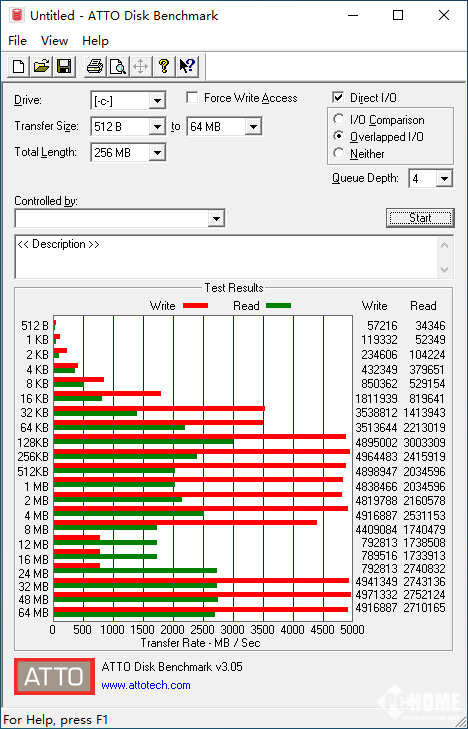Click read value 2752124 in 48 MB row
Screen dimensions: 468x729
coord(424,595)
